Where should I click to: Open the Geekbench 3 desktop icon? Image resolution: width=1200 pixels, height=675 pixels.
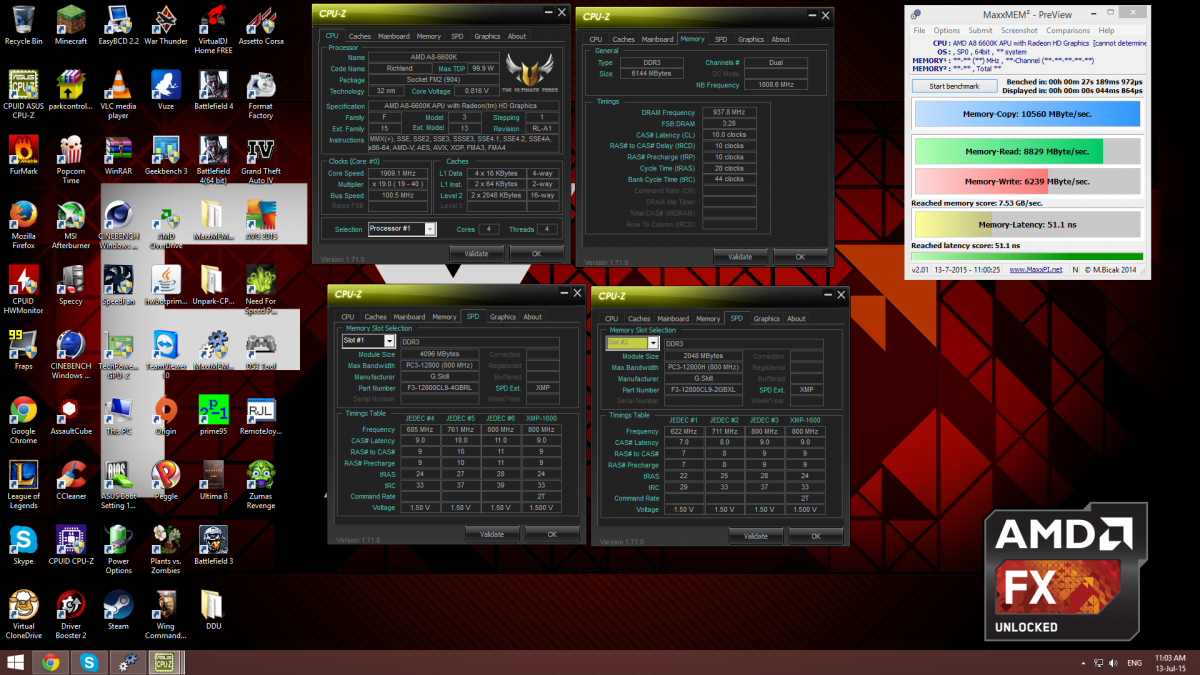(x=166, y=155)
